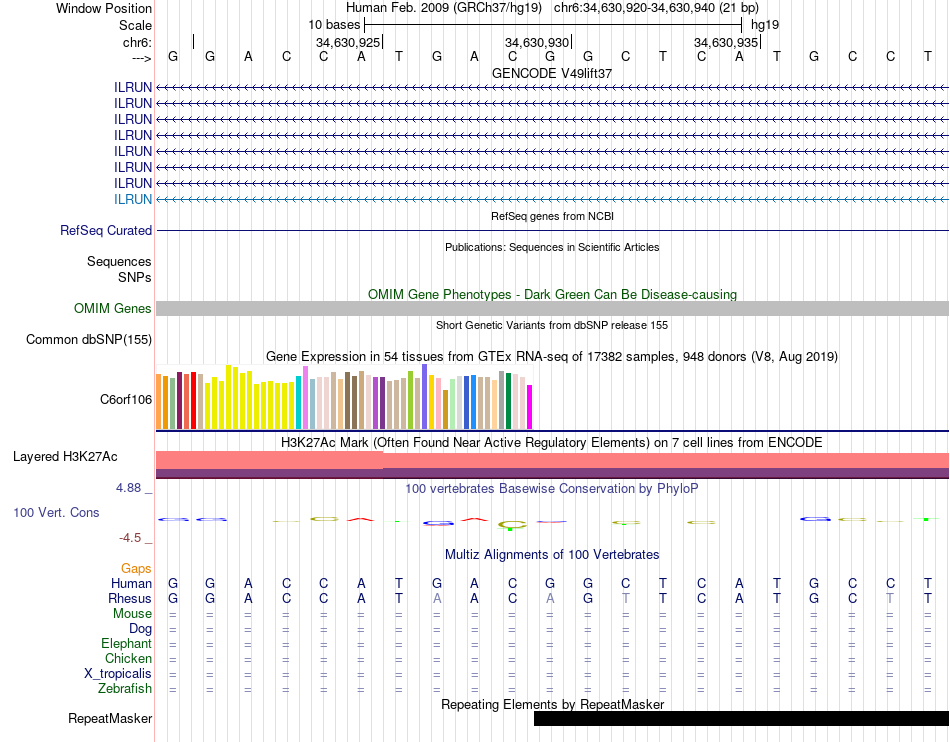Select the Mouse alignment row label

(x=132, y=614)
